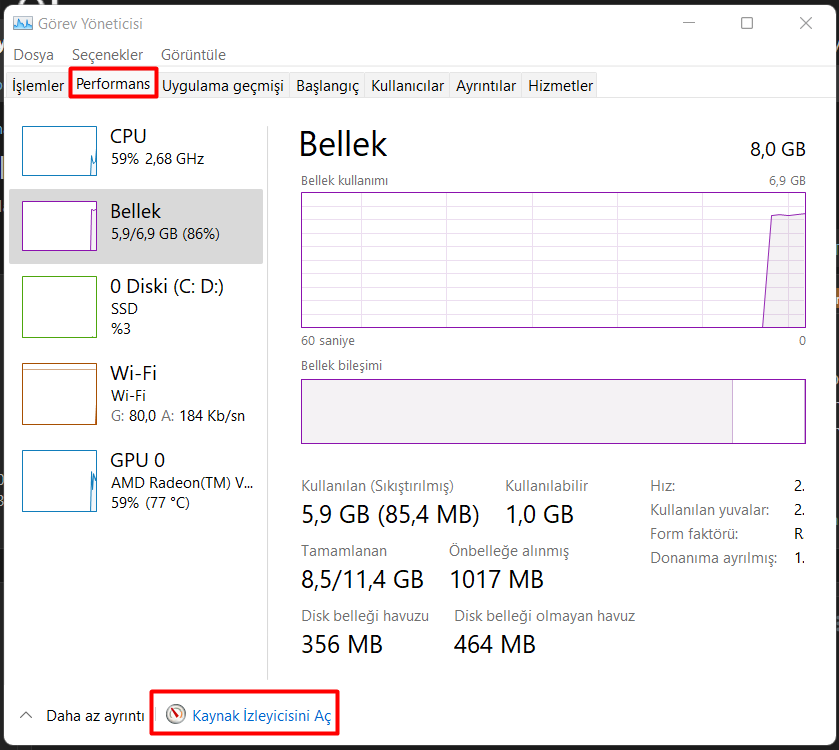
Task: Select the GPU 0 mini graph
Action: pos(59,481)
